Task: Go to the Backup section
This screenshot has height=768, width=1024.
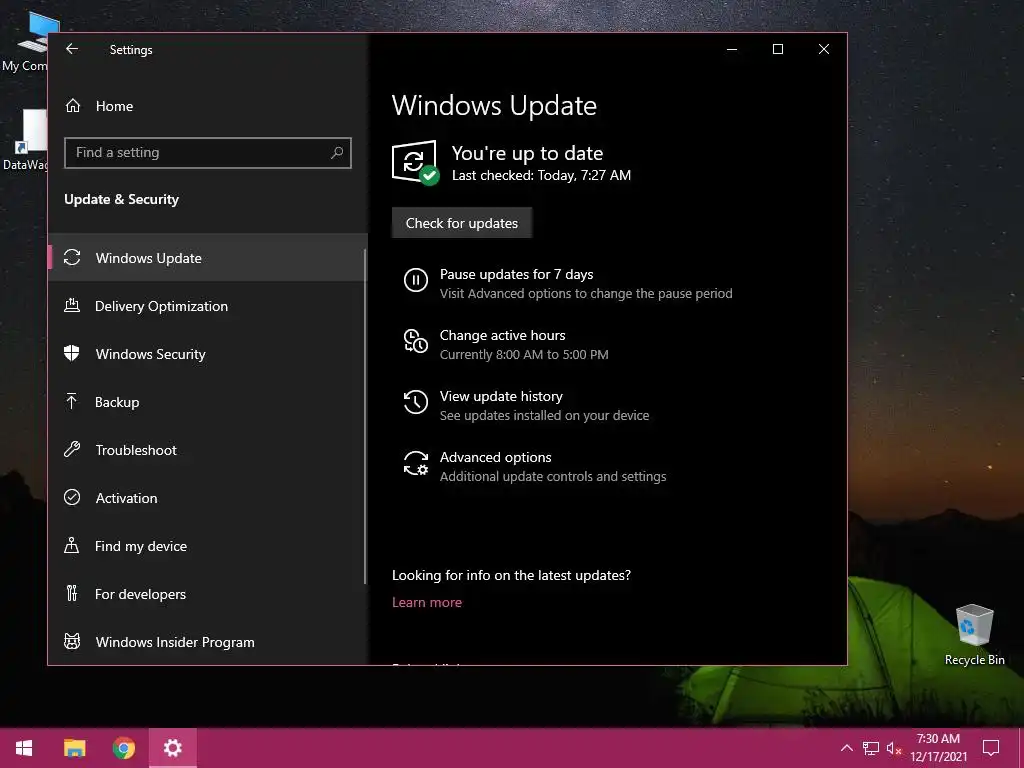Action: click(x=208, y=402)
